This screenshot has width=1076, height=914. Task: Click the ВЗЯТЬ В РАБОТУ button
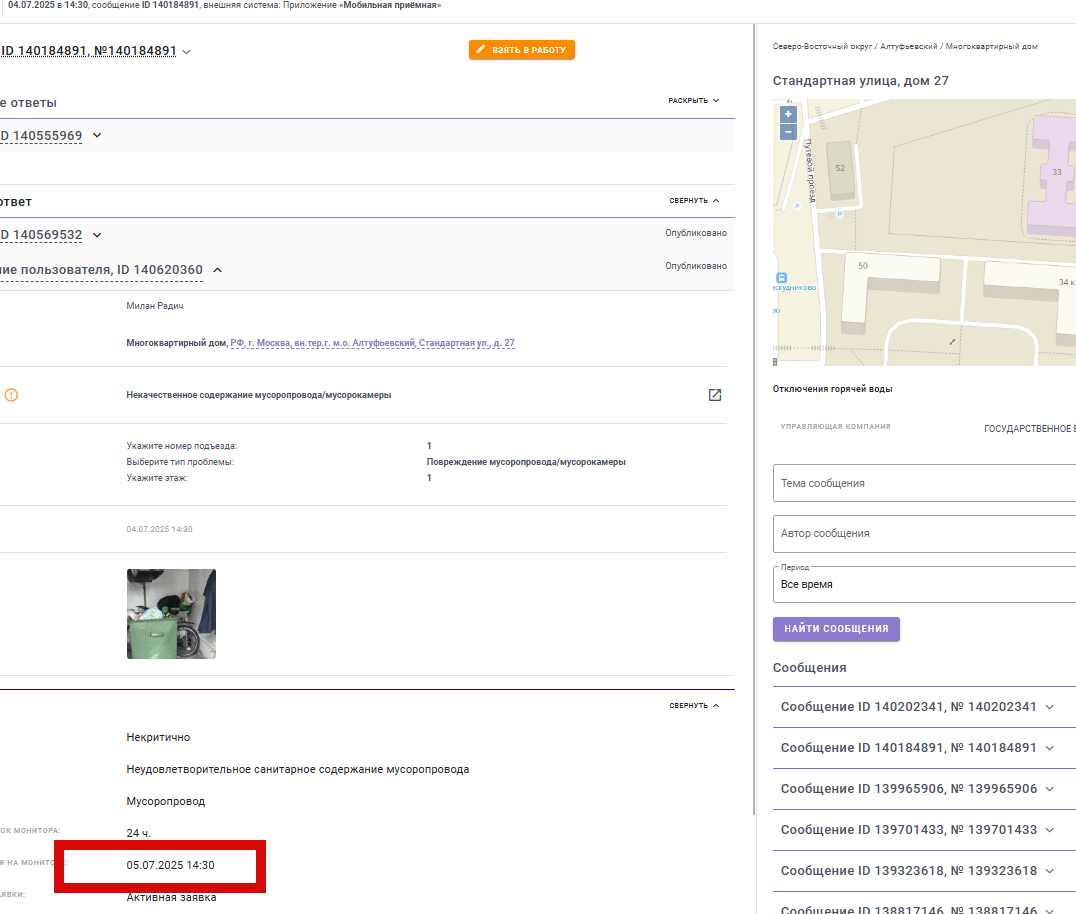point(522,49)
